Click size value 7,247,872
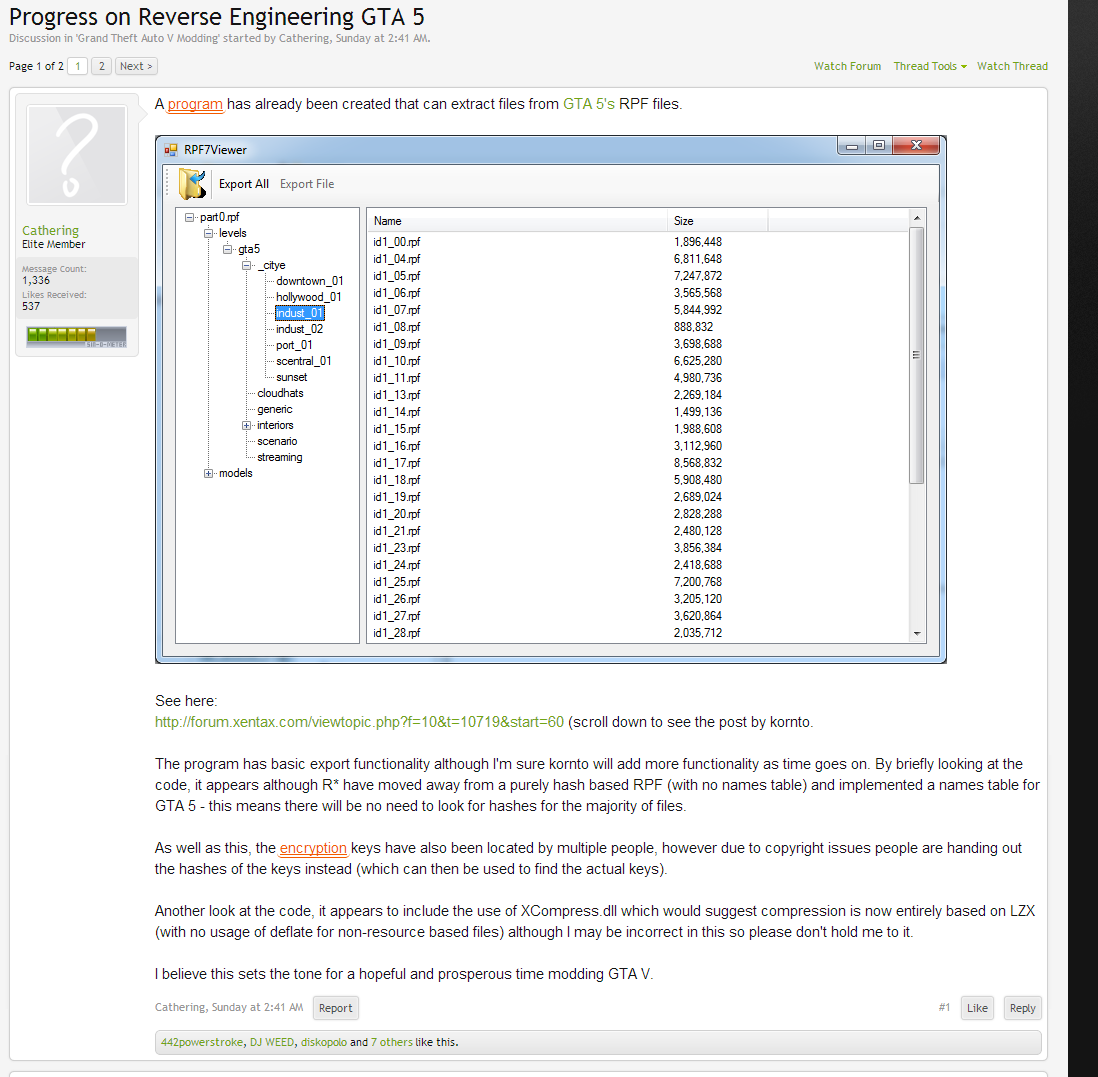Image resolution: width=1098 pixels, height=1077 pixels. [697, 276]
